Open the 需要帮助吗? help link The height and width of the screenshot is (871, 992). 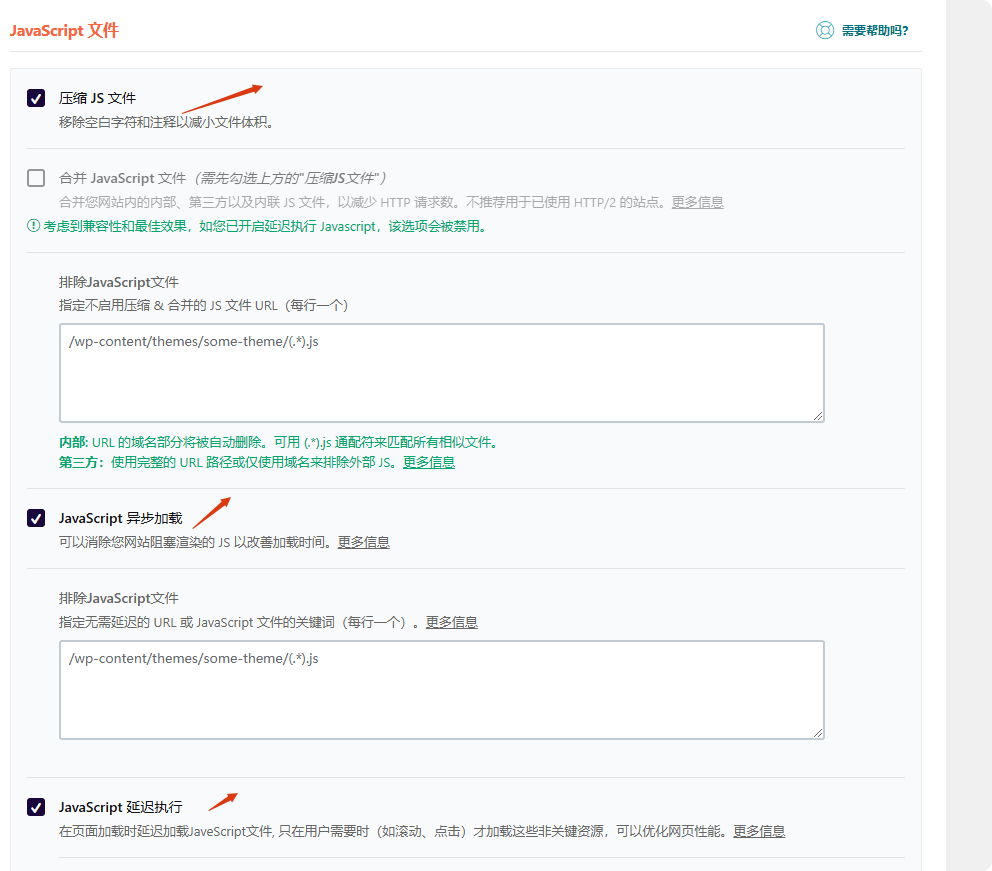[874, 30]
